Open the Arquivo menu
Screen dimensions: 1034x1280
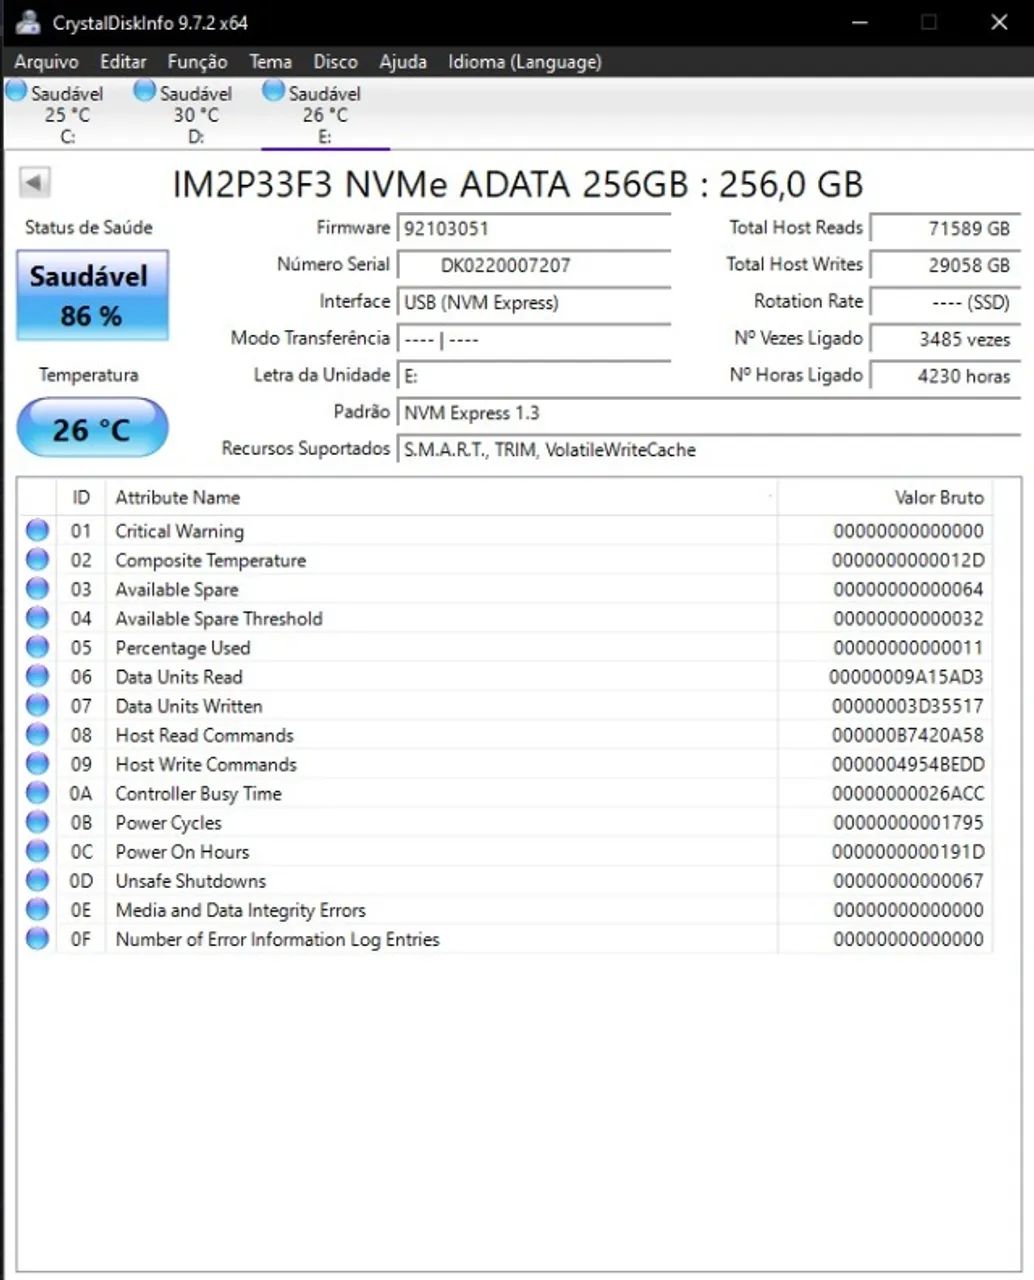click(46, 62)
